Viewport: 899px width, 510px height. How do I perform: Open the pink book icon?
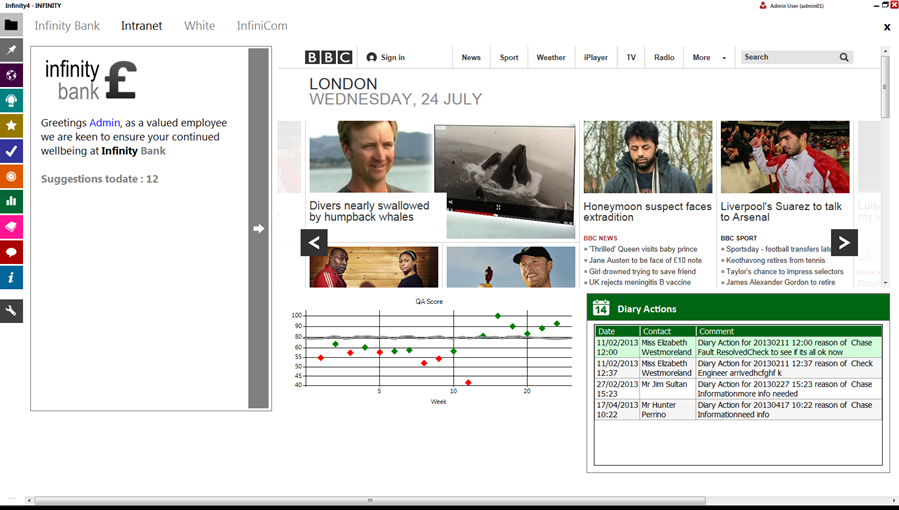[x=11, y=226]
